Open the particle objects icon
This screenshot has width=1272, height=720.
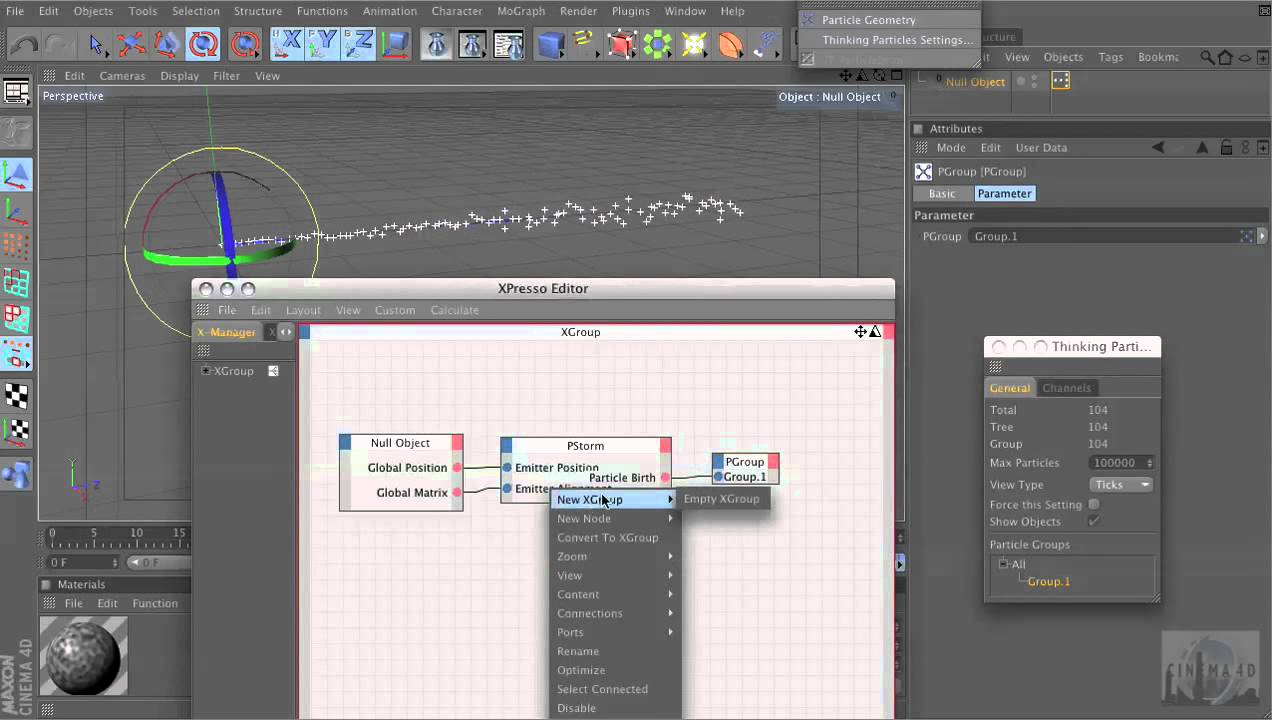(x=766, y=44)
